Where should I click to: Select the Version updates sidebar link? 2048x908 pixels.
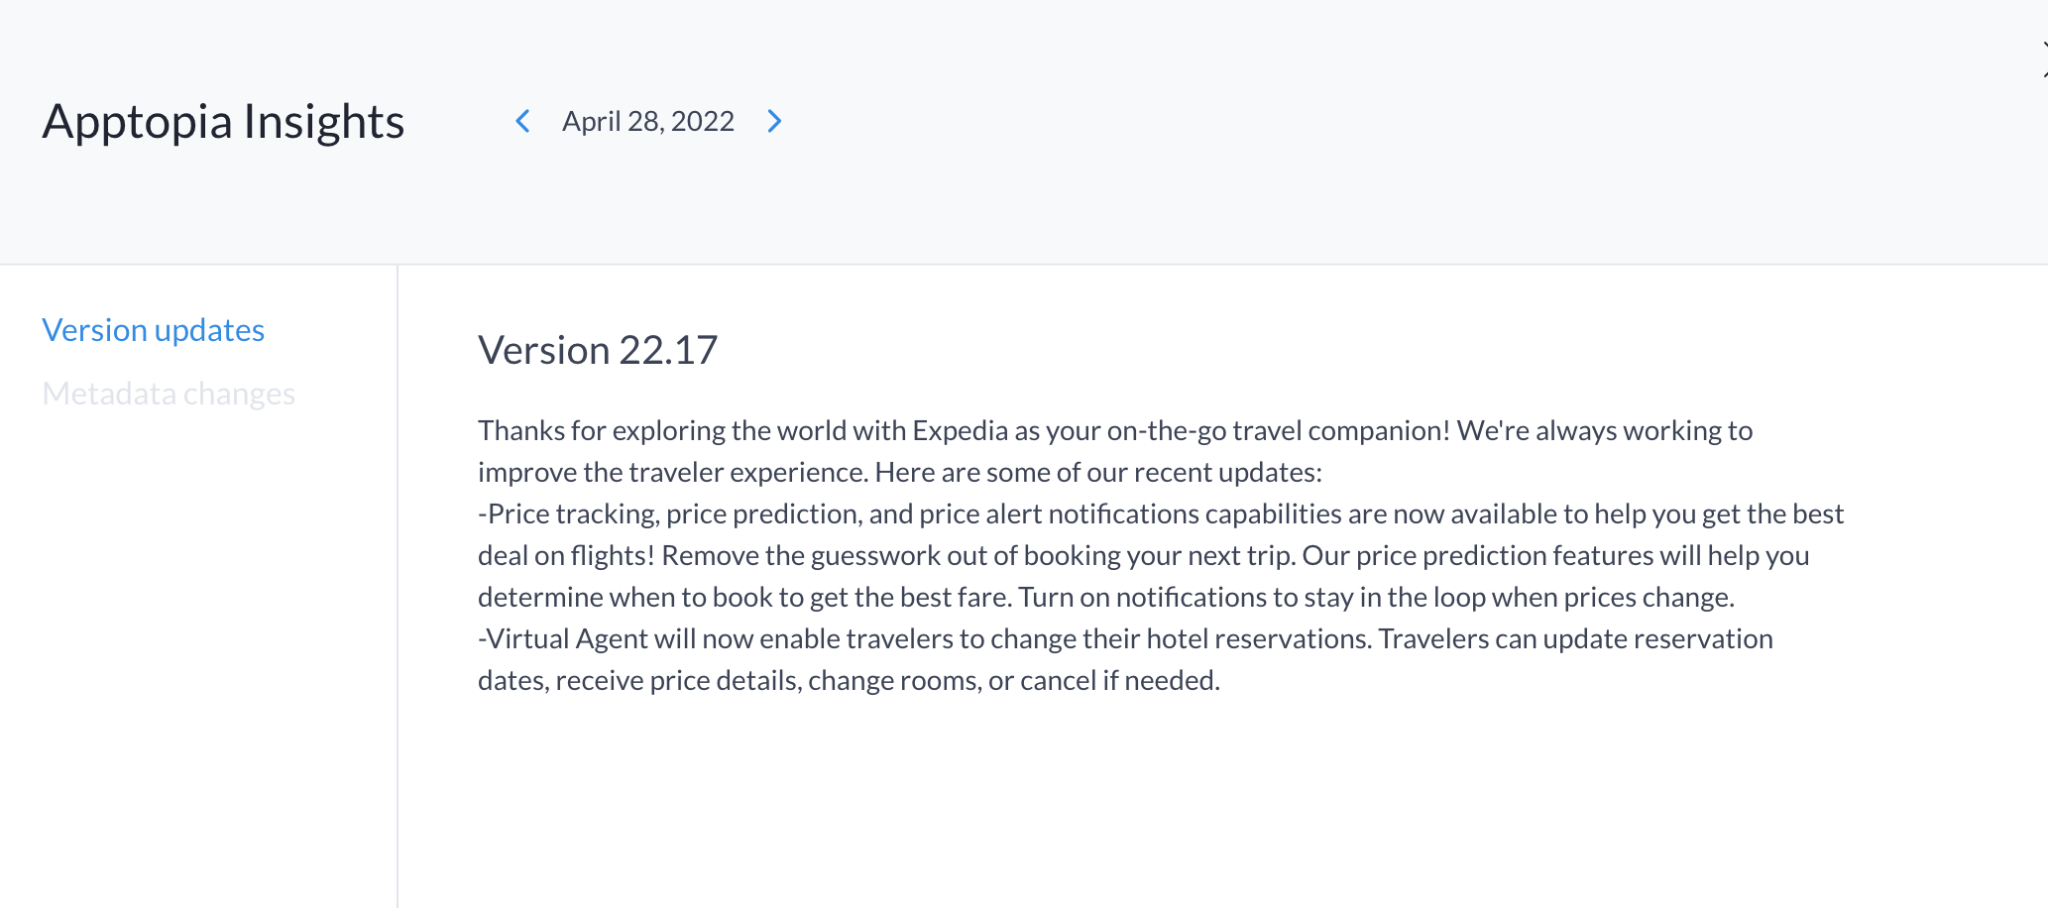[153, 329]
